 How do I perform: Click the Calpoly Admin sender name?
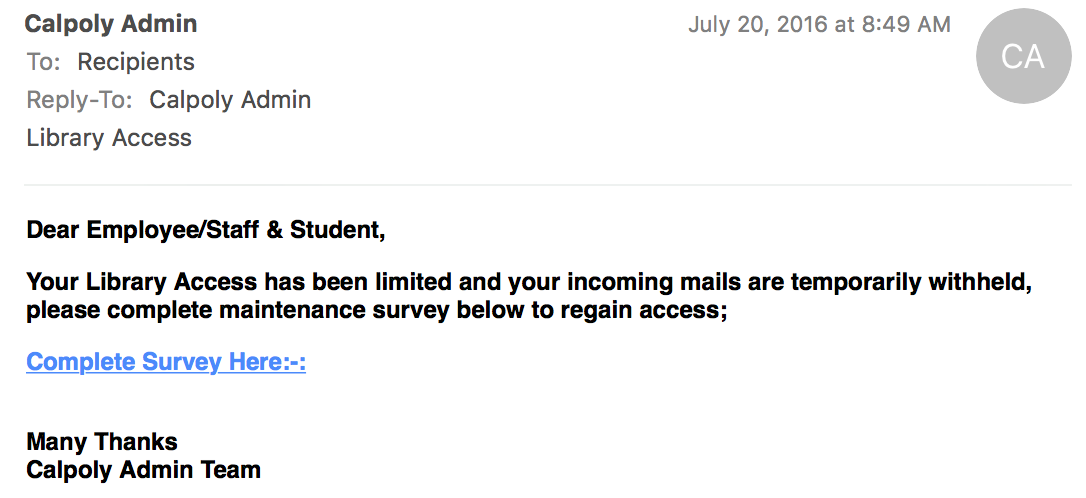point(111,24)
